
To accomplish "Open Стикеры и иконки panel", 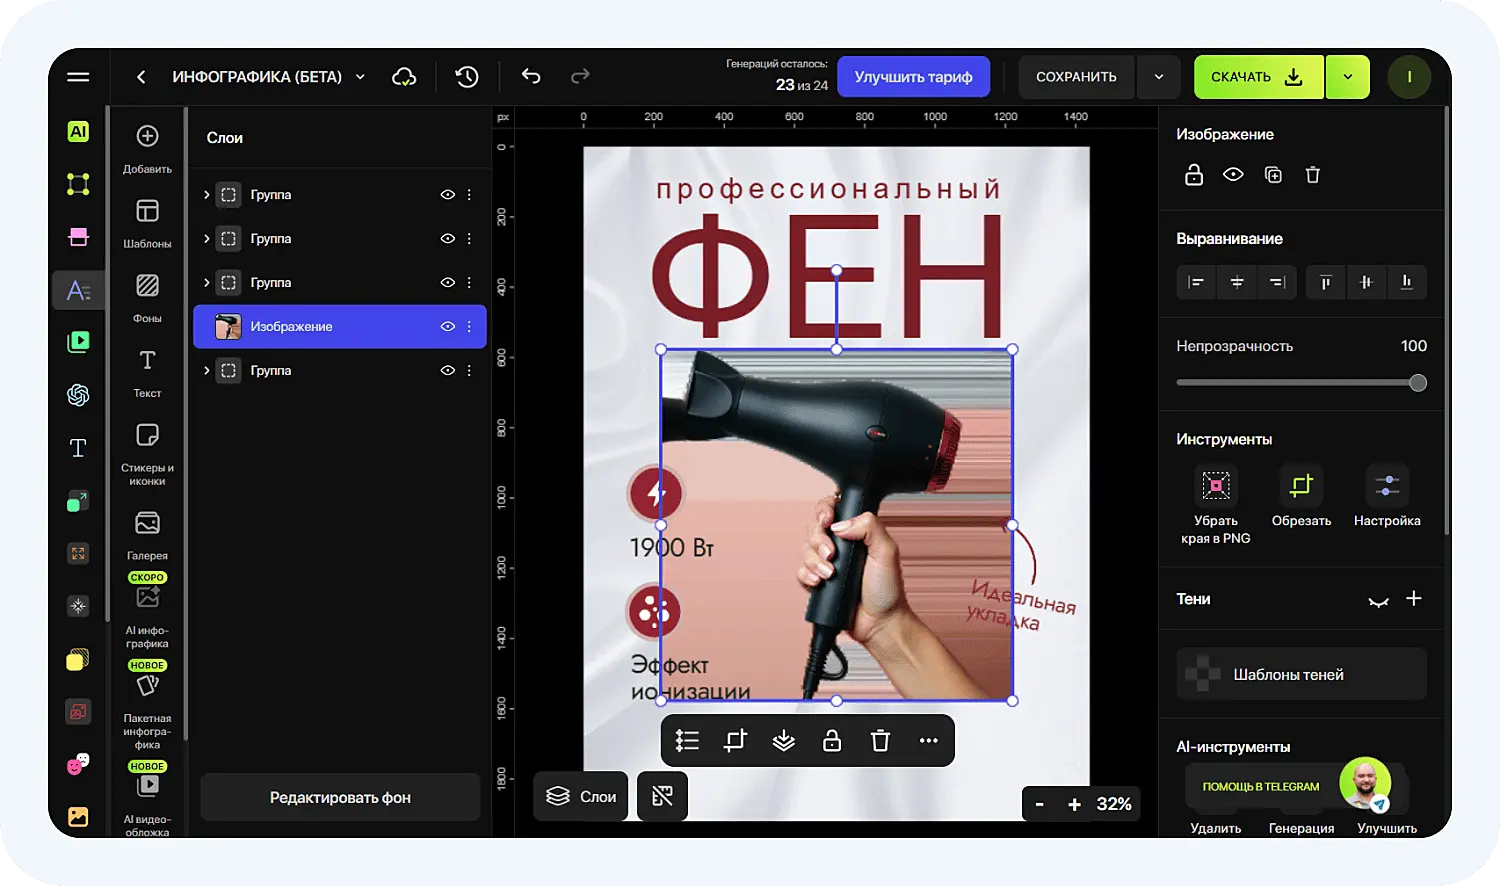I will click(x=147, y=445).
